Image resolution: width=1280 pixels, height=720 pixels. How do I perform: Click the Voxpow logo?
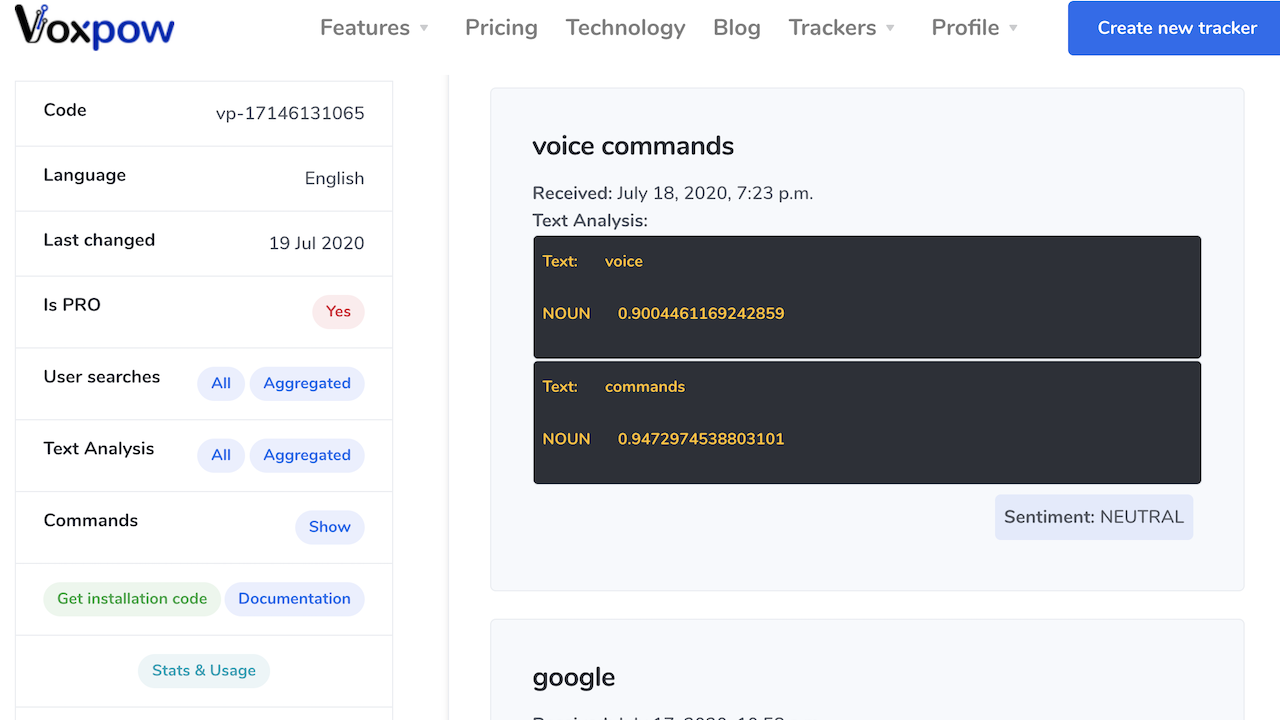tap(94, 27)
